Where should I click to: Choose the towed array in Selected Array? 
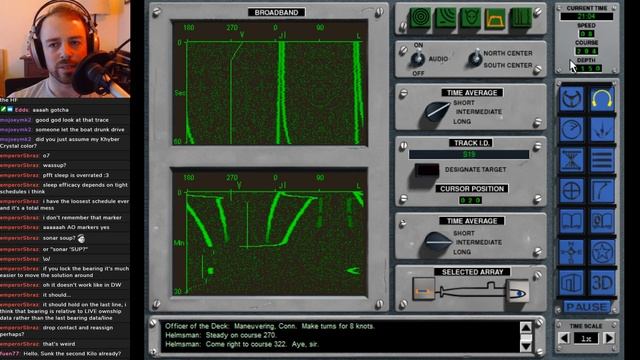point(424,290)
